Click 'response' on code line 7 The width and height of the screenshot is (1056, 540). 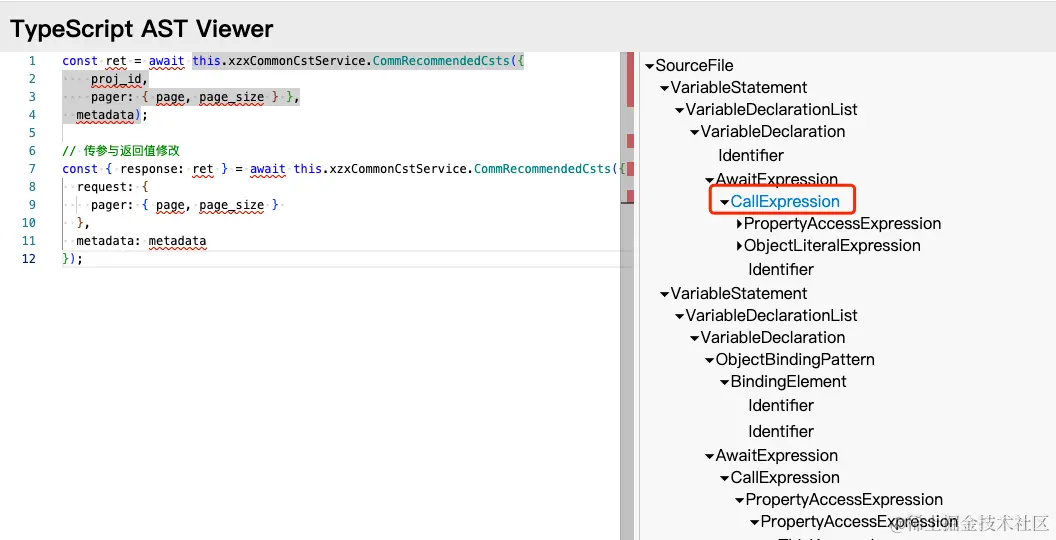pyautogui.click(x=149, y=169)
